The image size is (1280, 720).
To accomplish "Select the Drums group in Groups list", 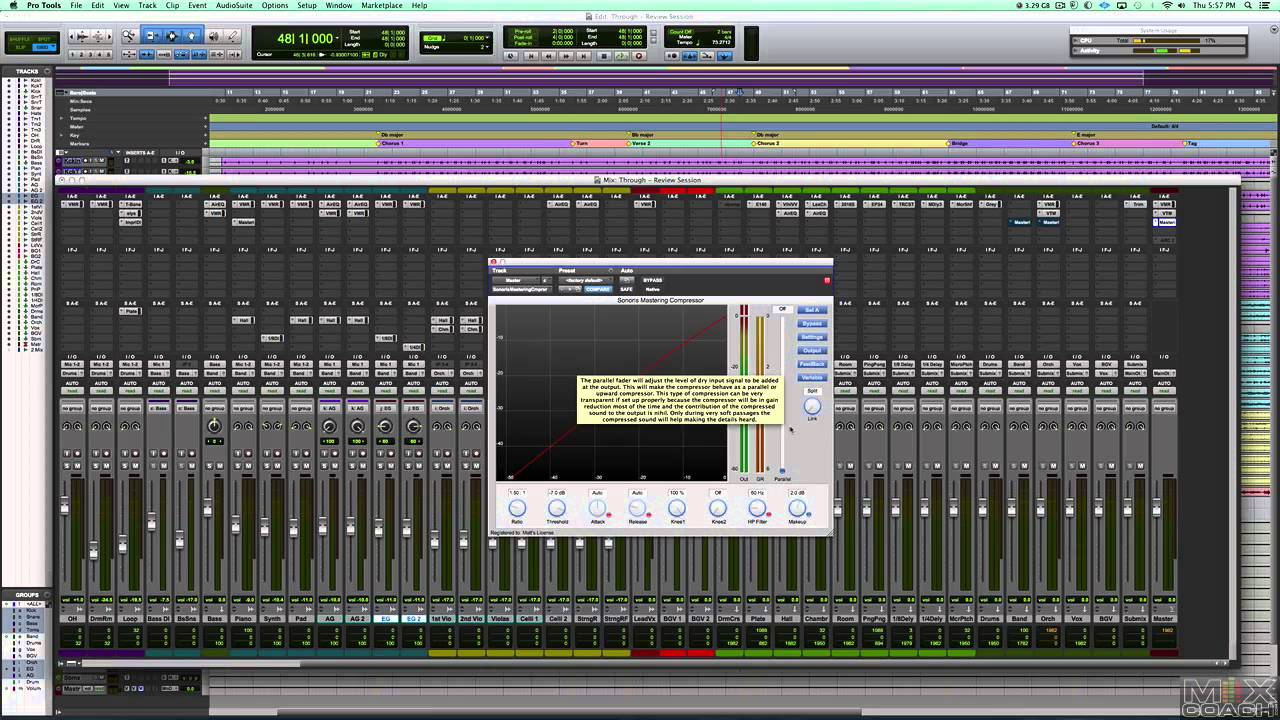I will coord(34,644).
